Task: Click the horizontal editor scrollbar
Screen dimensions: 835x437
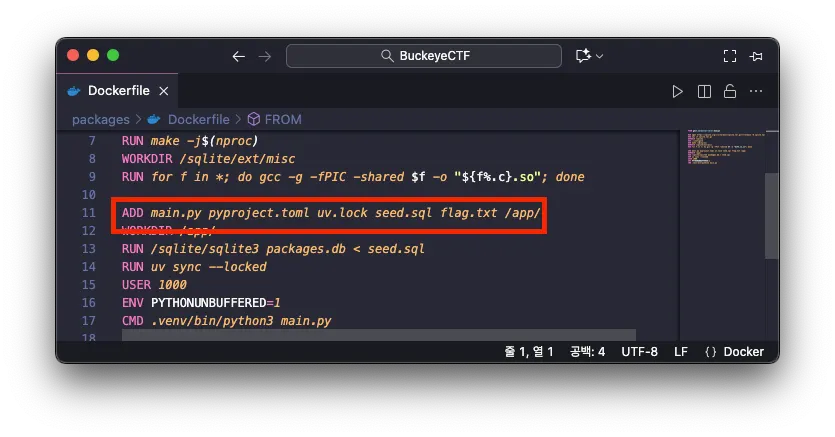Action: click(379, 335)
